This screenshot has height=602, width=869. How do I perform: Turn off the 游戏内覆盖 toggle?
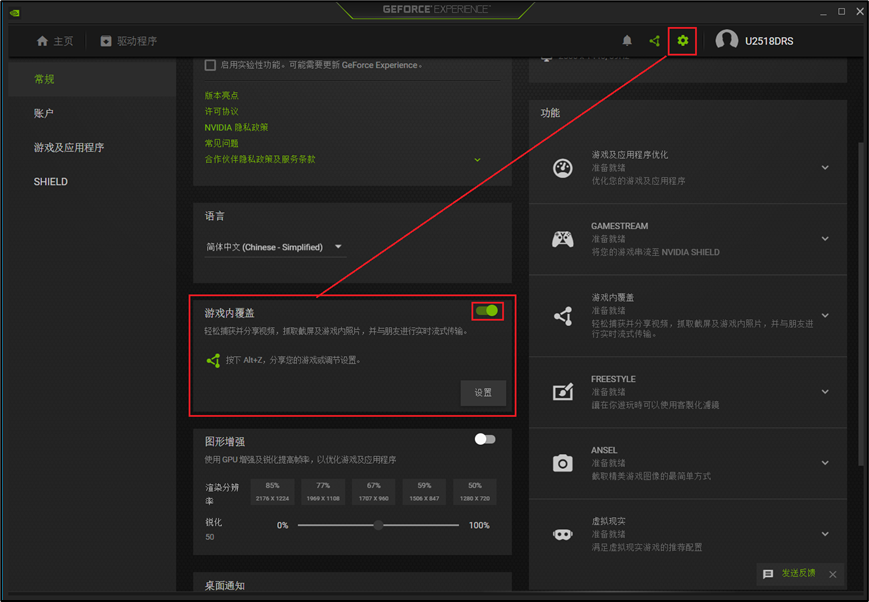tap(487, 310)
